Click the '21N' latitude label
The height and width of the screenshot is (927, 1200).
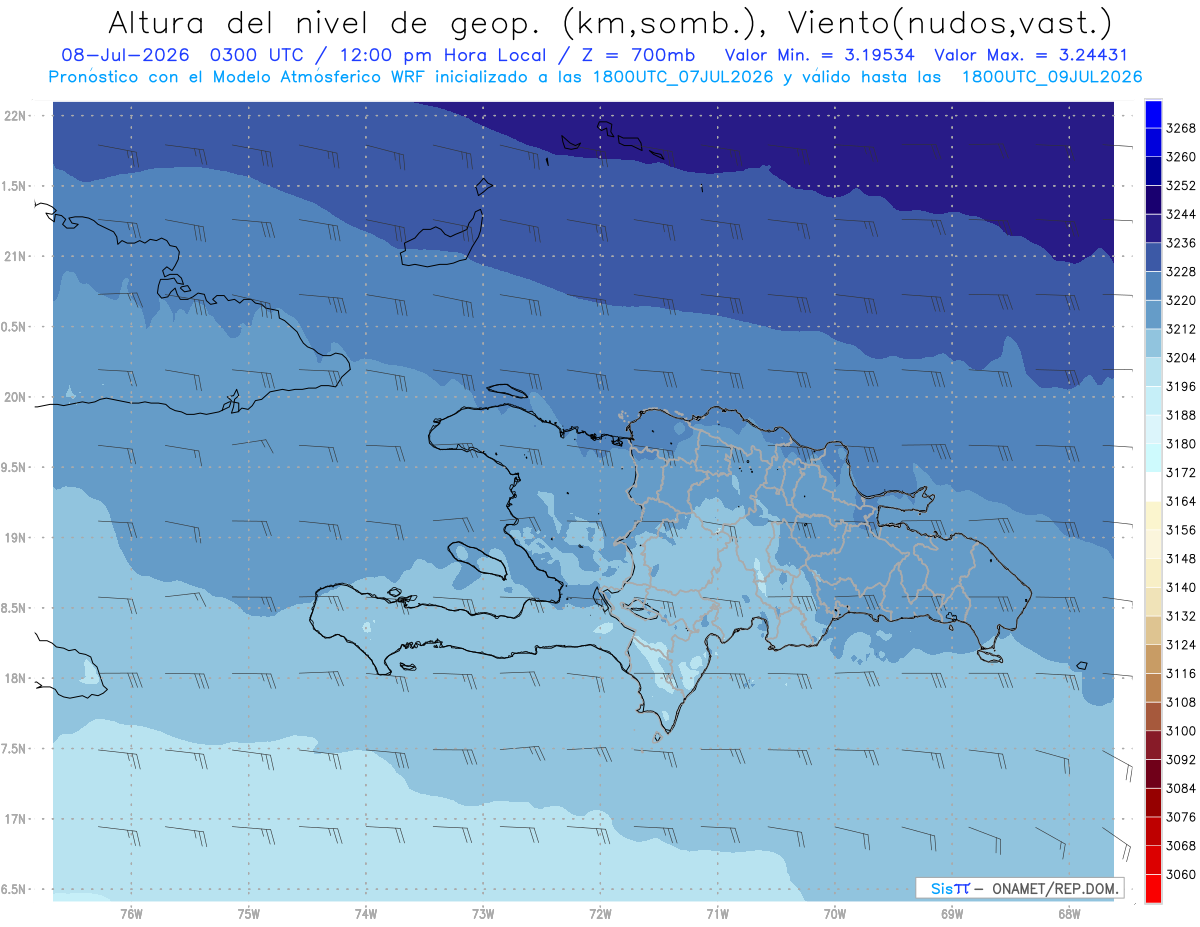tap(16, 256)
